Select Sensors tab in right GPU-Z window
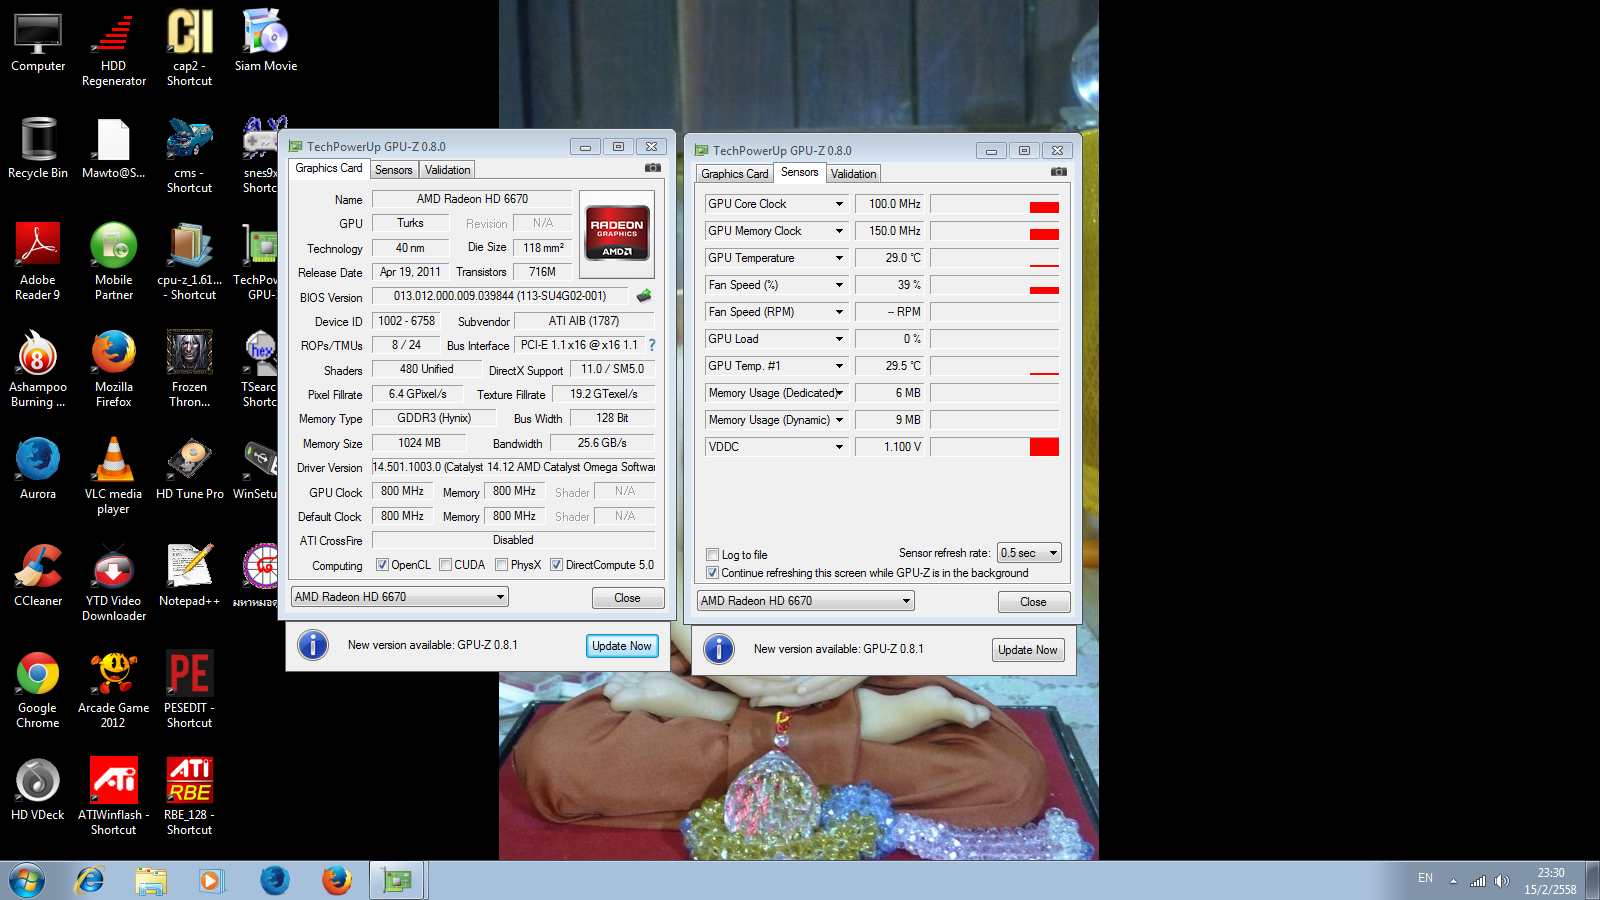Viewport: 1600px width, 900px height. [800, 172]
